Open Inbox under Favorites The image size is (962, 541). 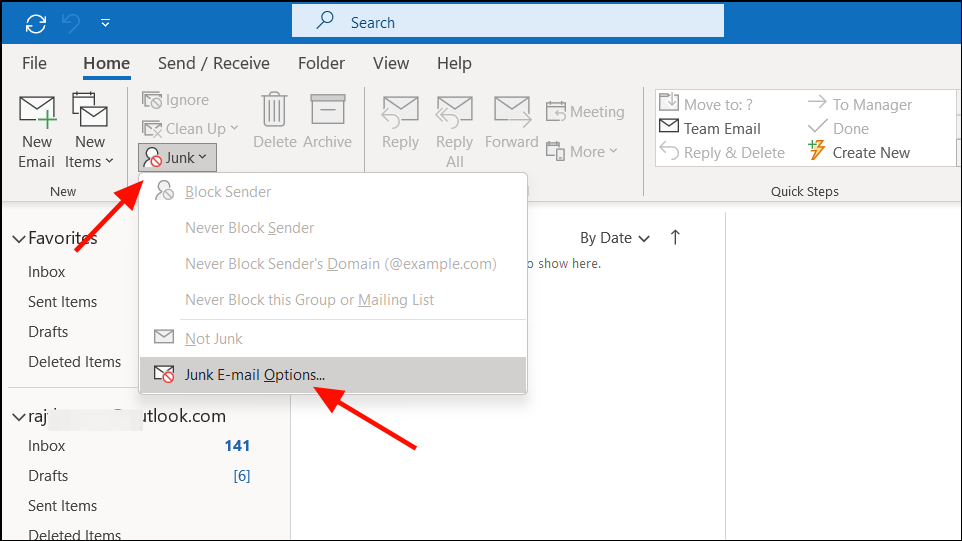click(47, 272)
